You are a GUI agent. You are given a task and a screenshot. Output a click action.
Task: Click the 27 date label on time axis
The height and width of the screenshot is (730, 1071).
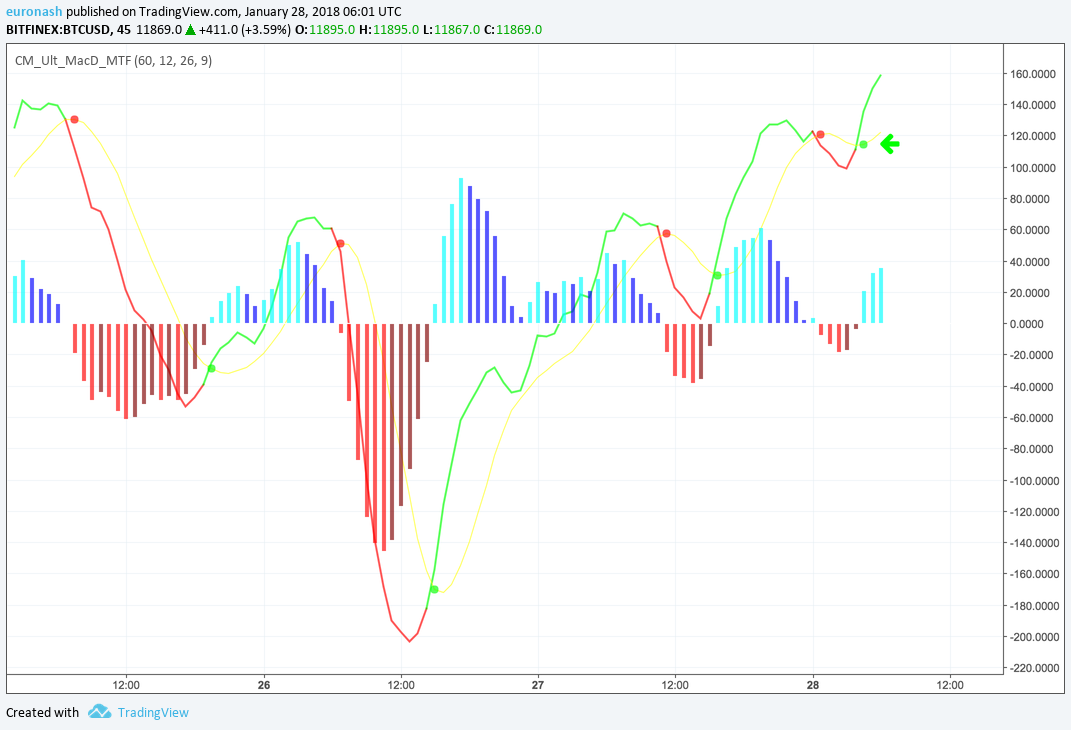tap(538, 685)
